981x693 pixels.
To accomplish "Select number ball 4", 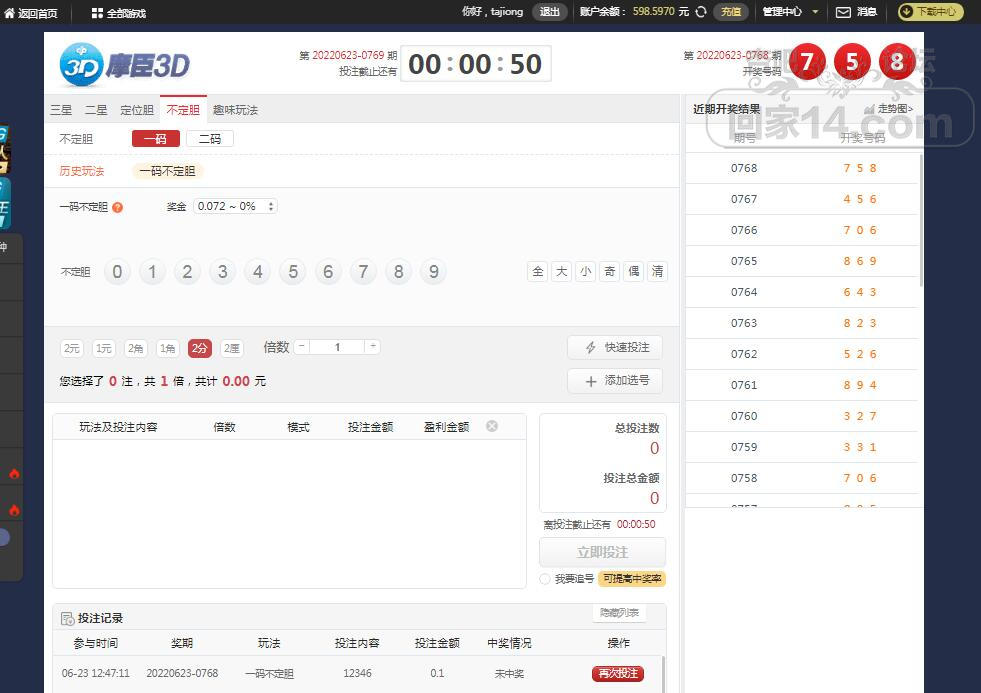I will click(x=258, y=271).
